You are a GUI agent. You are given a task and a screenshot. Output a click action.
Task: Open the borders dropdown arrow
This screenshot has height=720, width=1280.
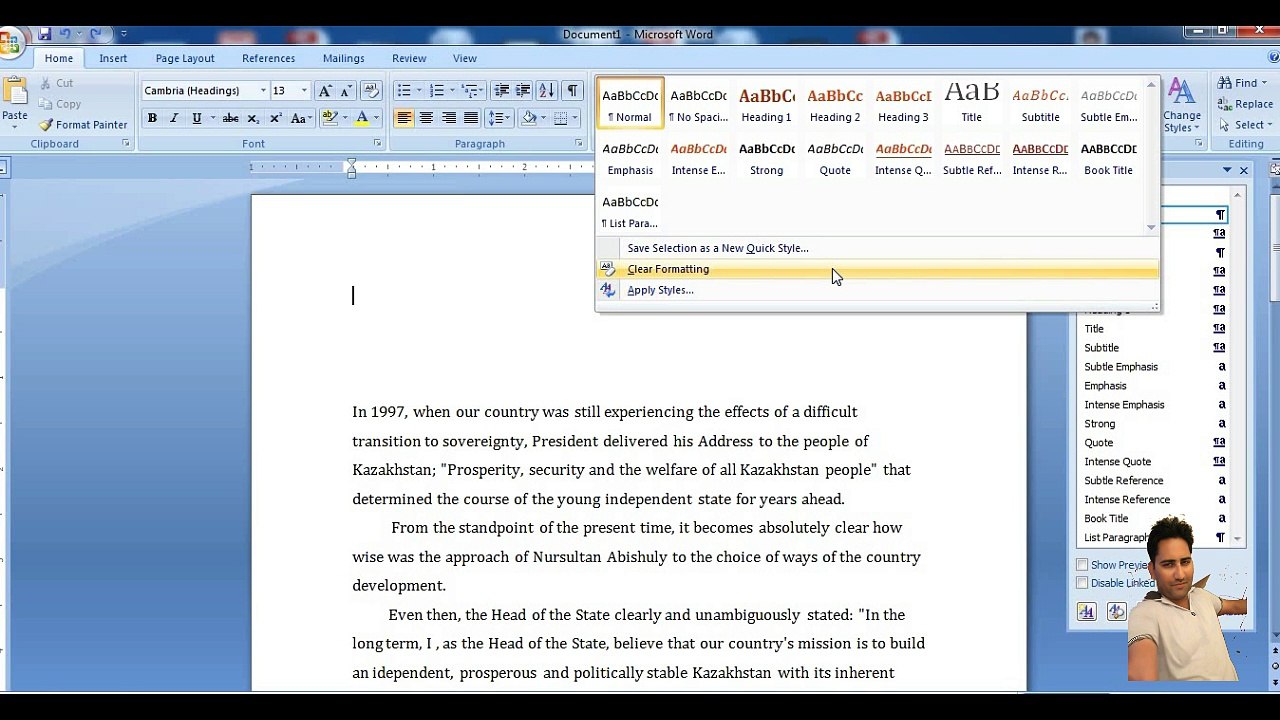(x=574, y=118)
